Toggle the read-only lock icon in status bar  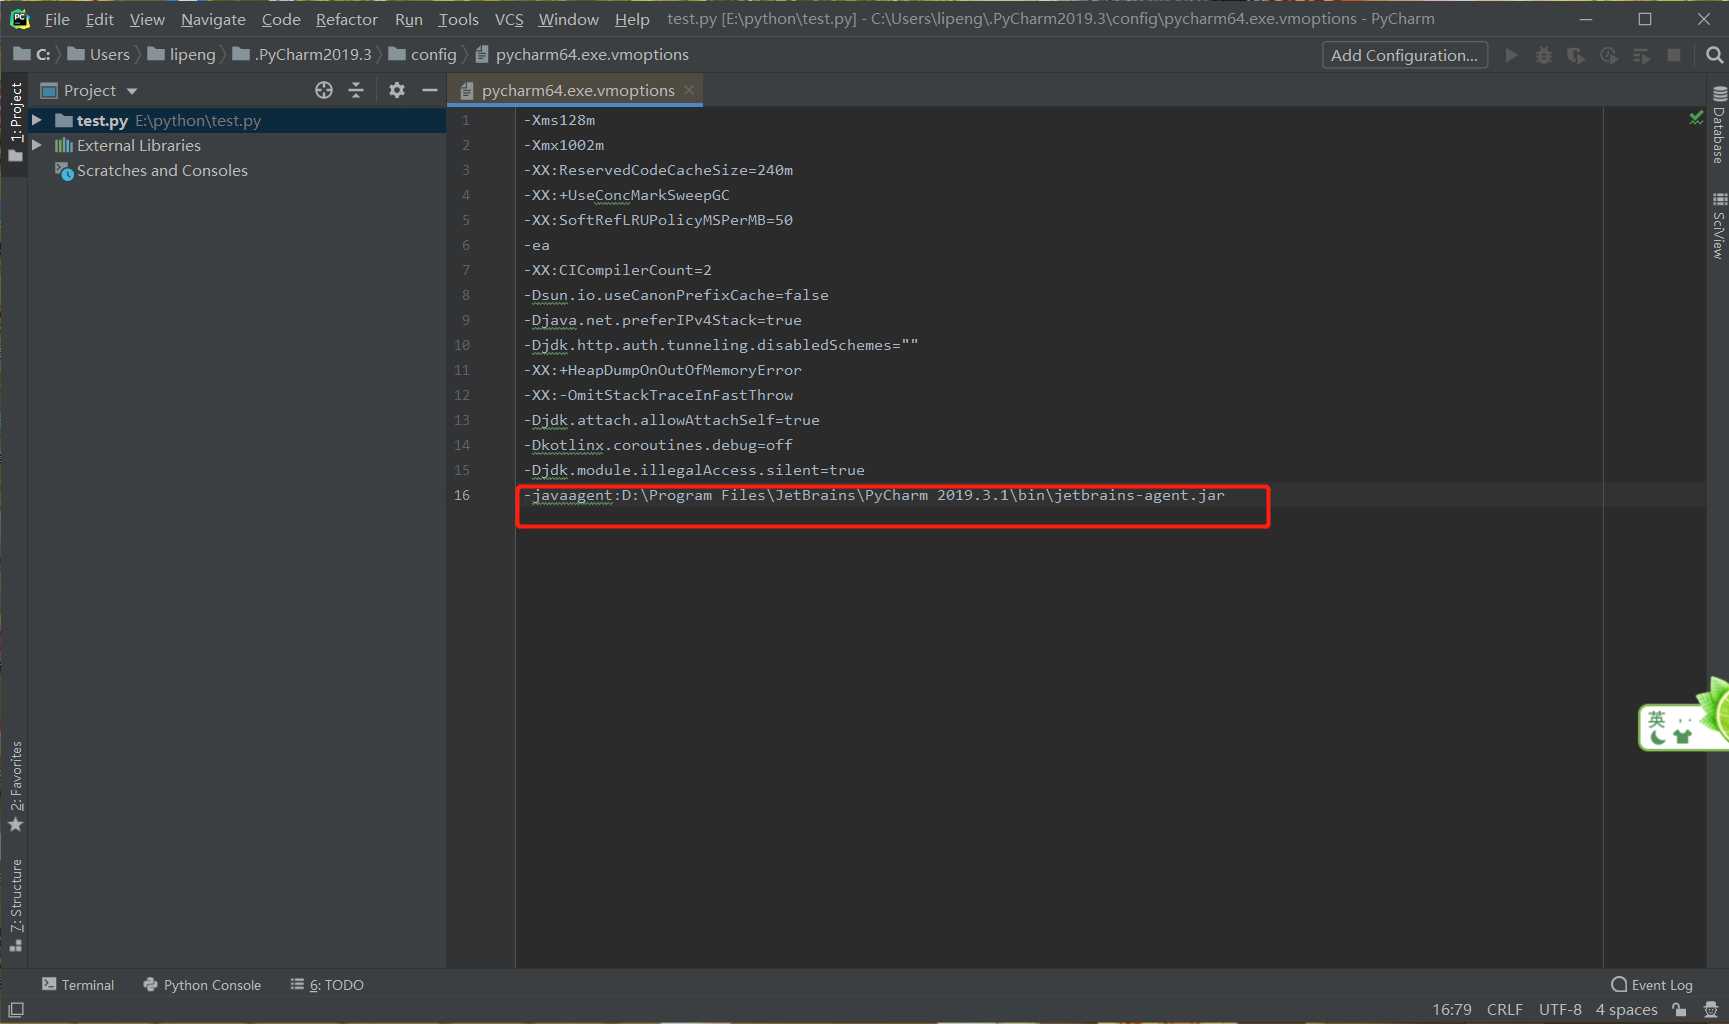tap(1680, 1010)
